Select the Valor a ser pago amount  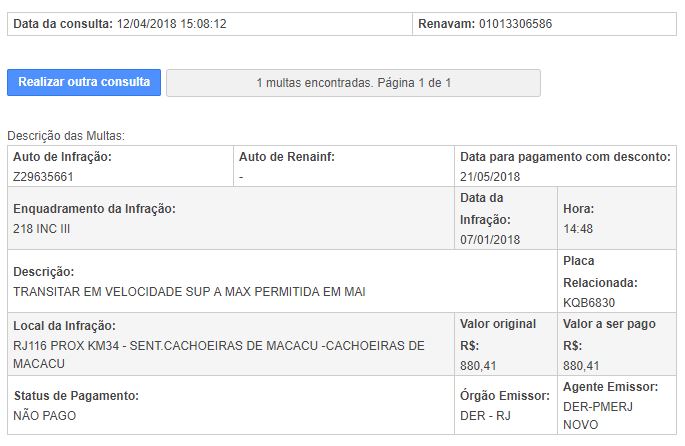[581, 365]
